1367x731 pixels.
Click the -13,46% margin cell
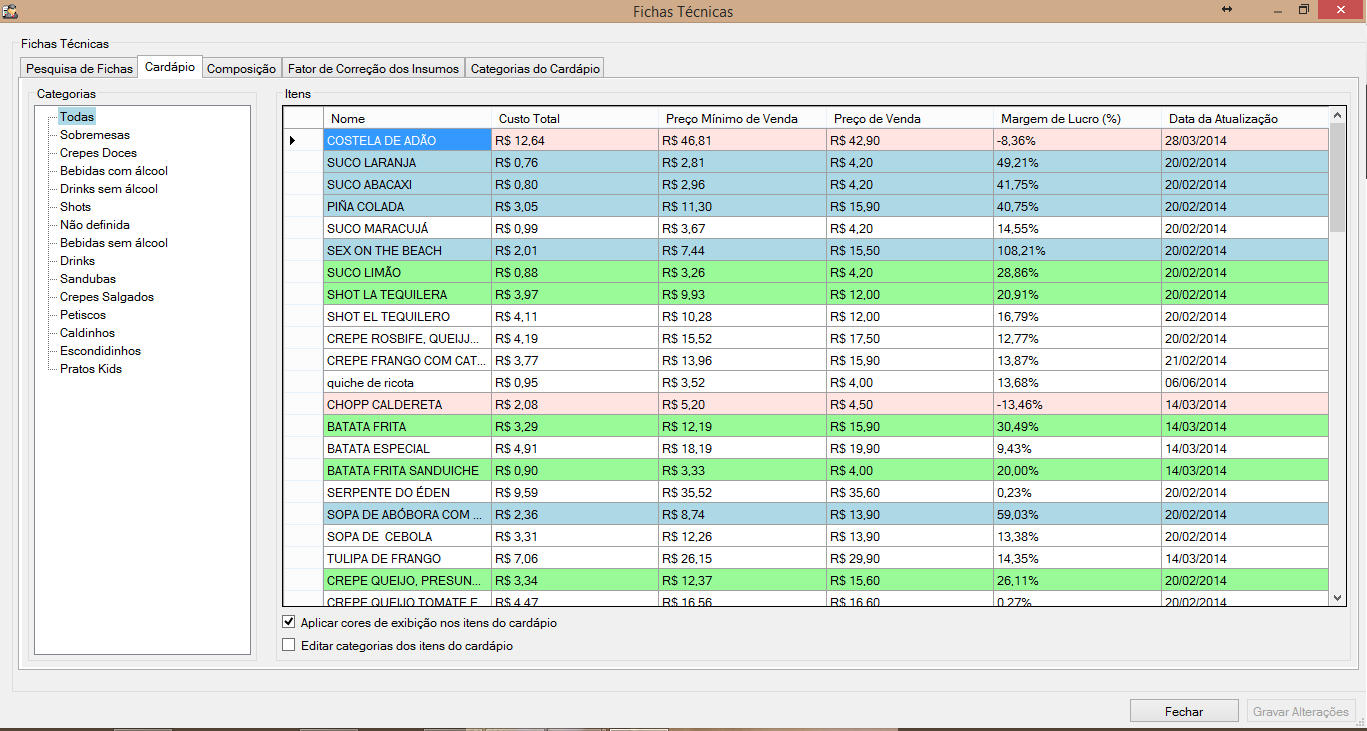1077,405
